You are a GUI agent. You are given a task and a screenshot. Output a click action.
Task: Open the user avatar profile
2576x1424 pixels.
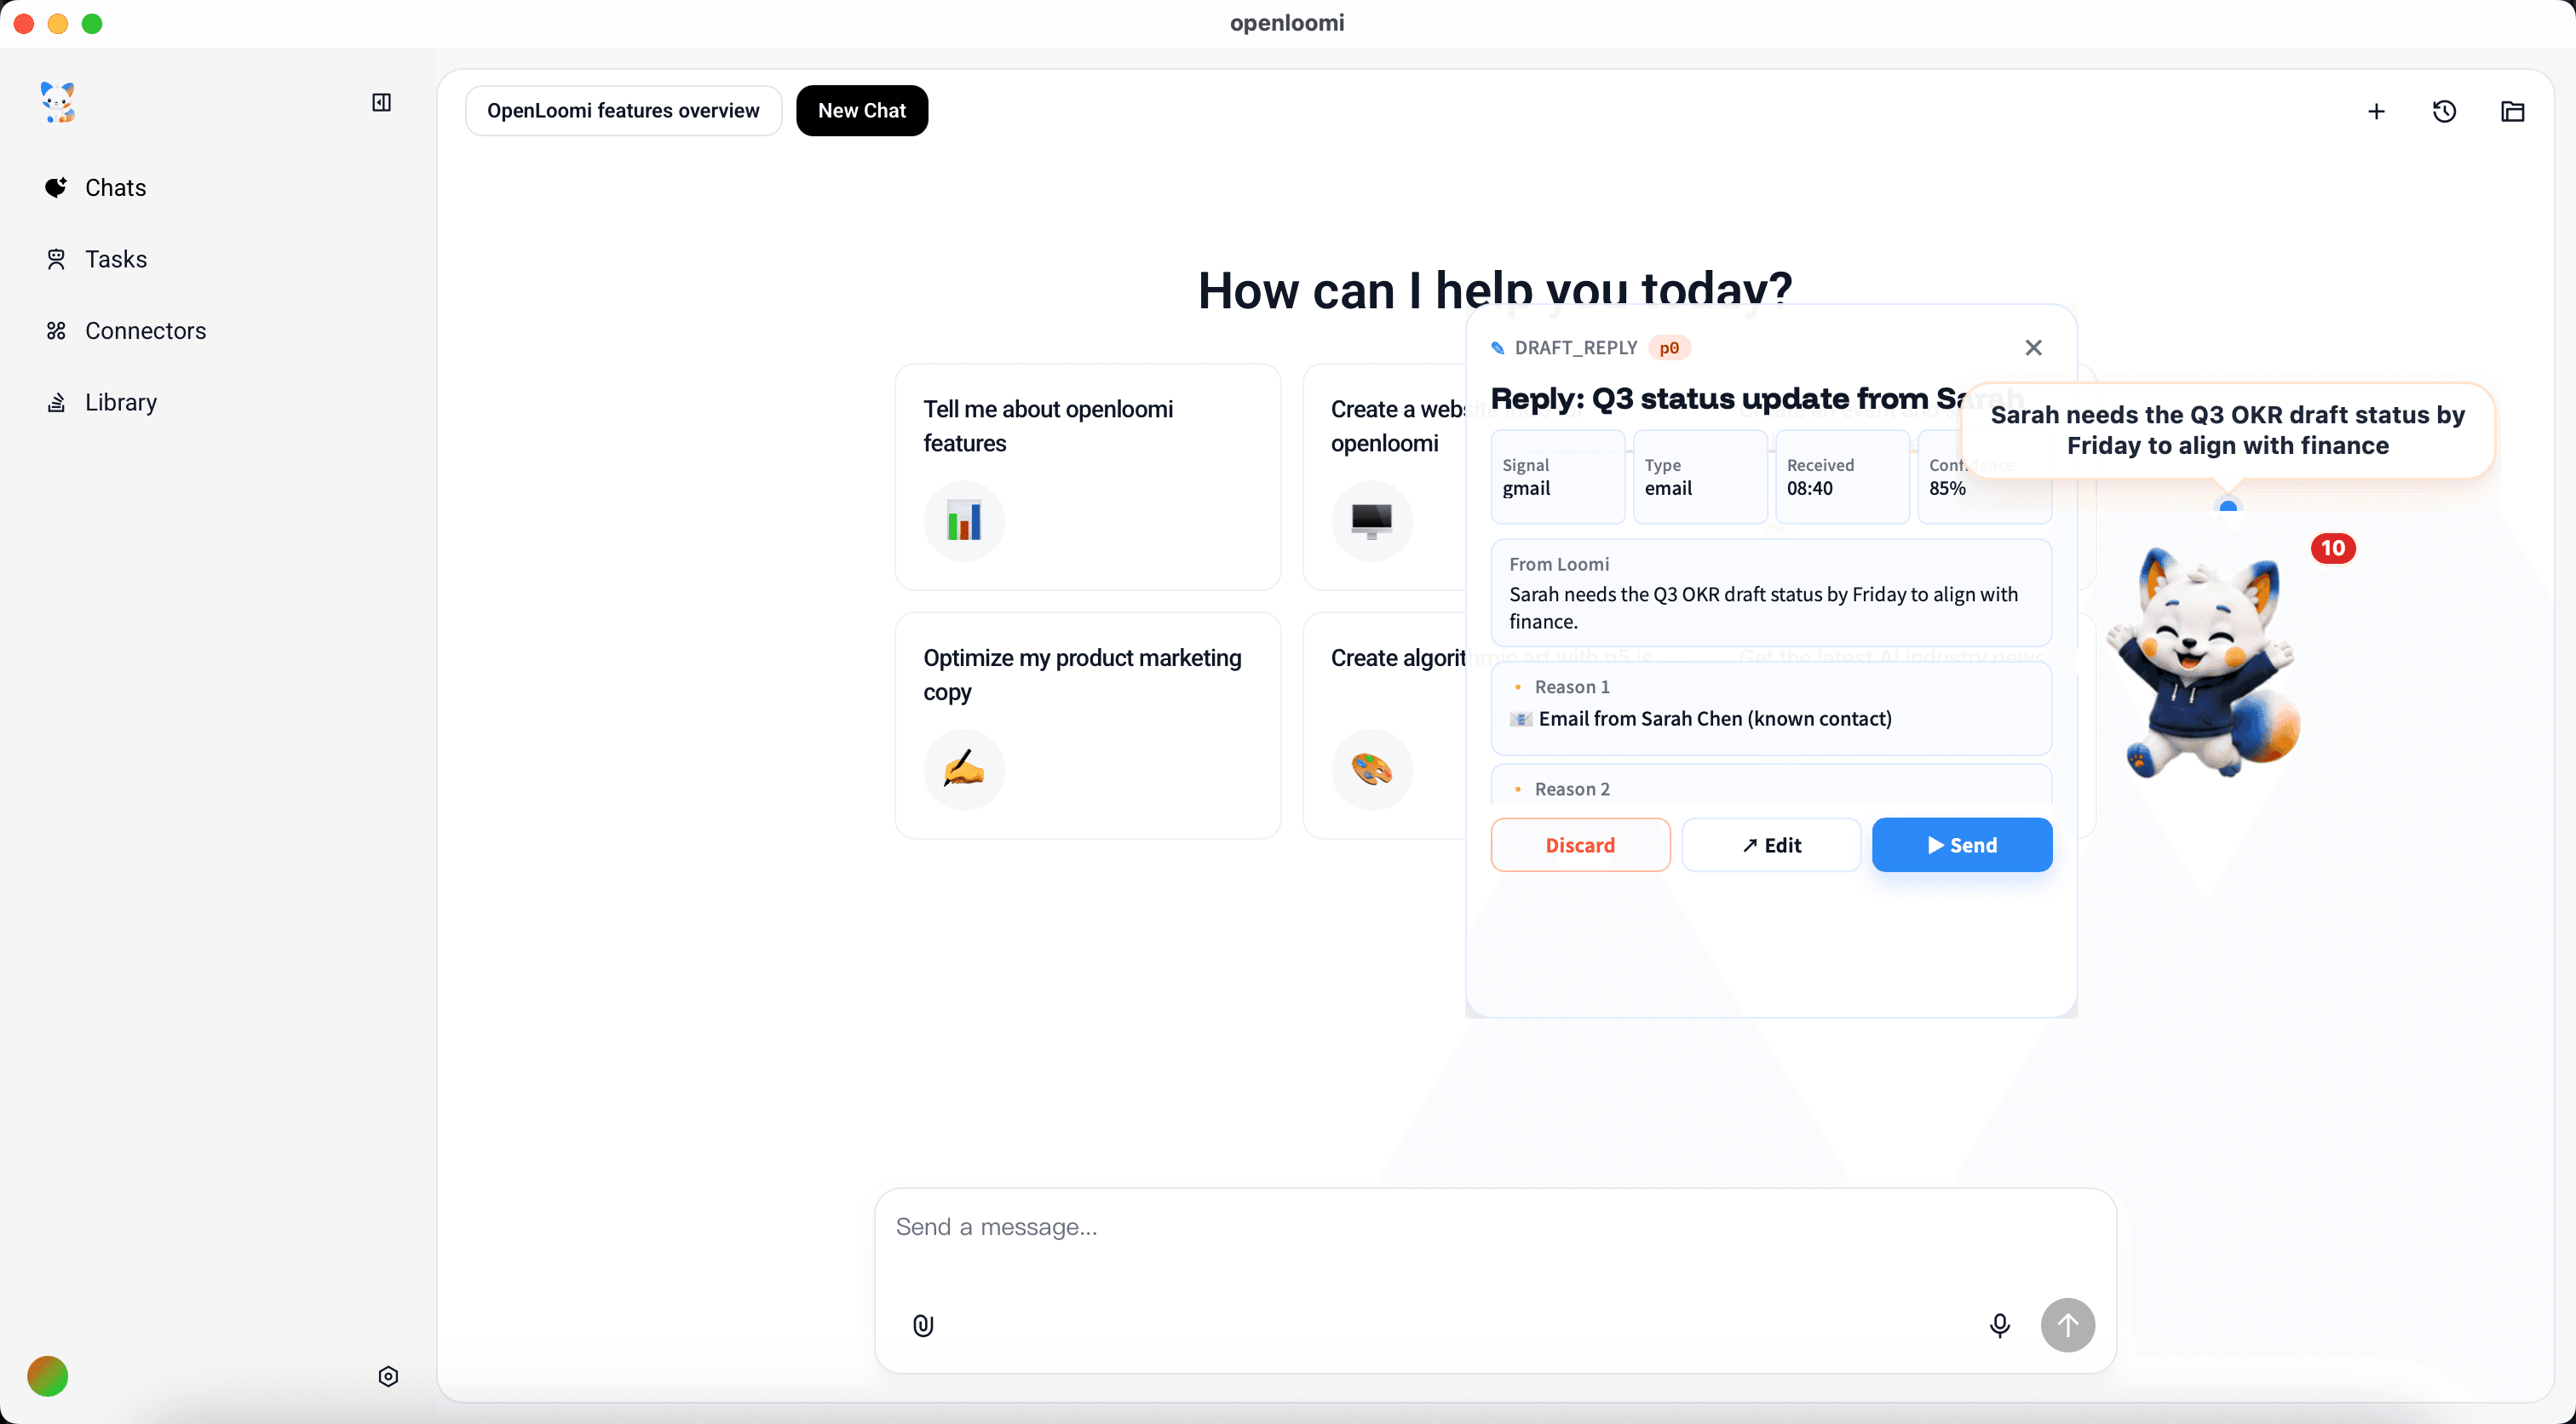[x=48, y=1377]
